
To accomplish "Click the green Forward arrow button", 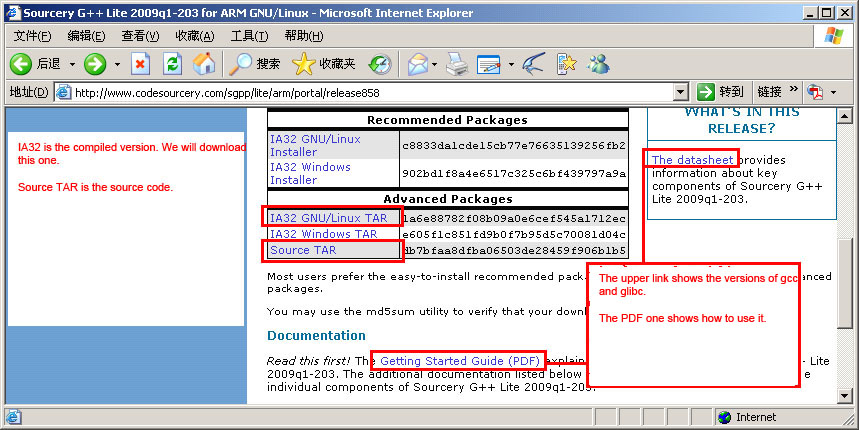I will click(x=95, y=64).
